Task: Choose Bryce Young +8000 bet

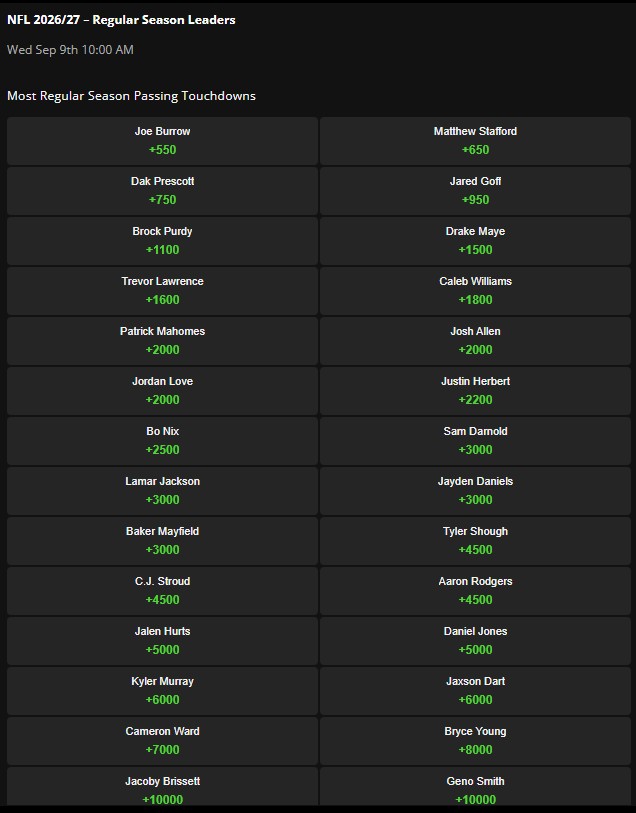Action: tap(475, 741)
